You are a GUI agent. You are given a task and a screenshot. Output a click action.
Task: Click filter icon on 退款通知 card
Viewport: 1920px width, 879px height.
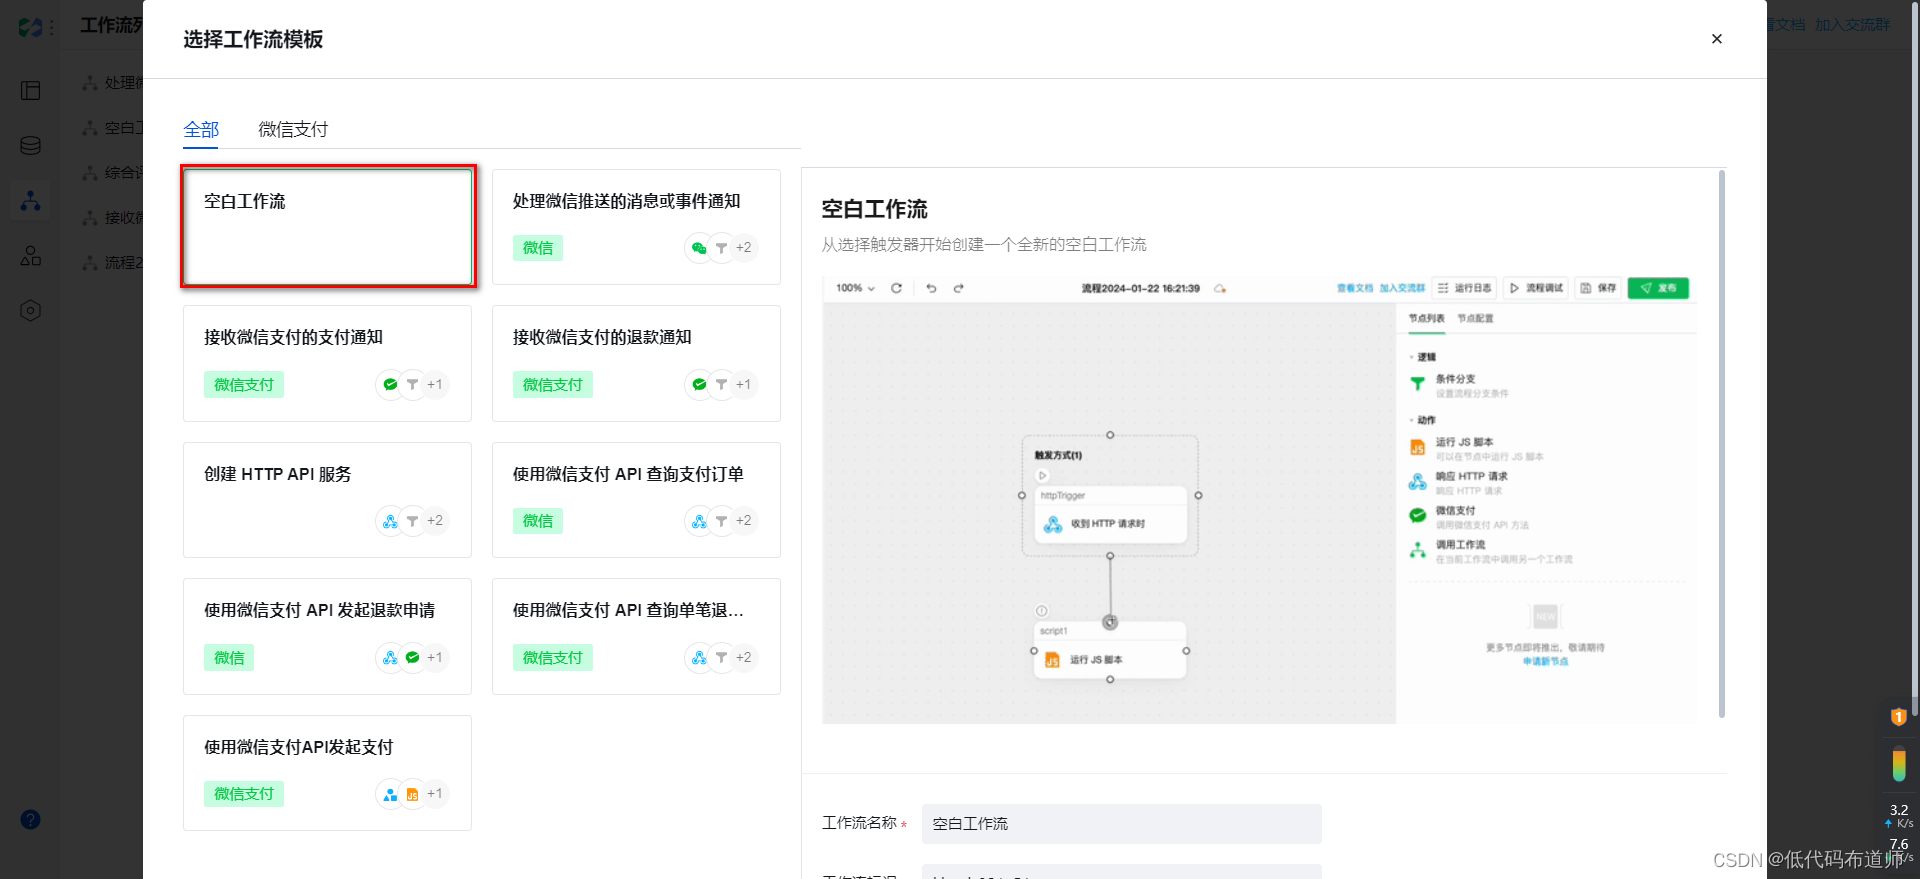(x=721, y=385)
